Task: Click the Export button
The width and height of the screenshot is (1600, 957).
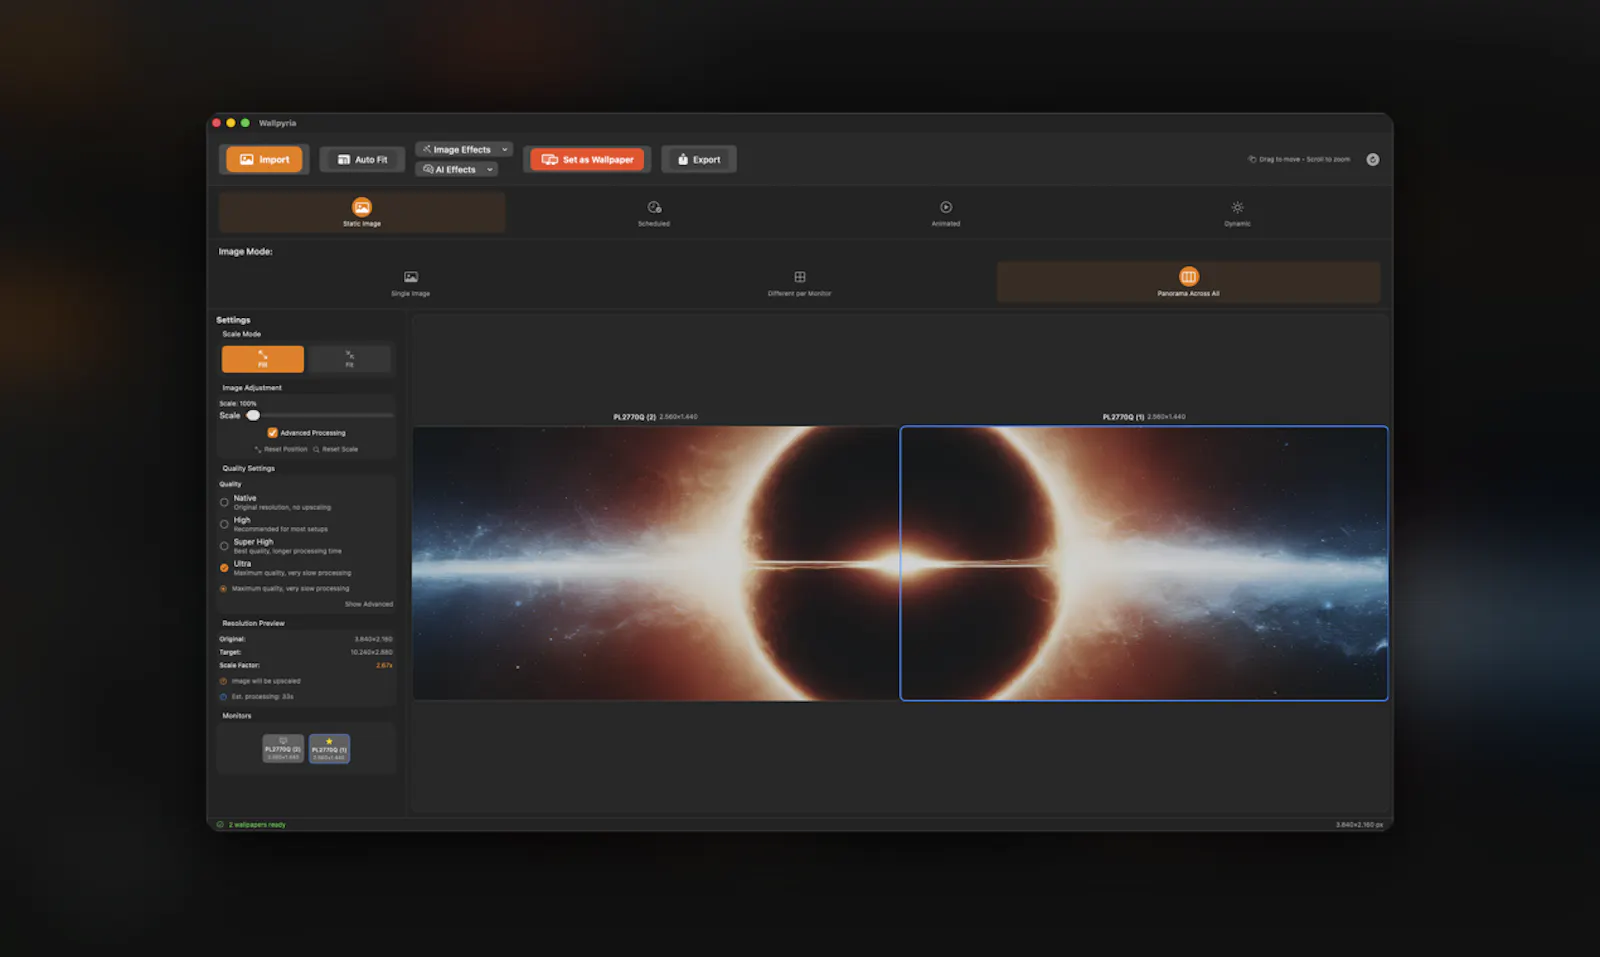Action: tap(699, 159)
